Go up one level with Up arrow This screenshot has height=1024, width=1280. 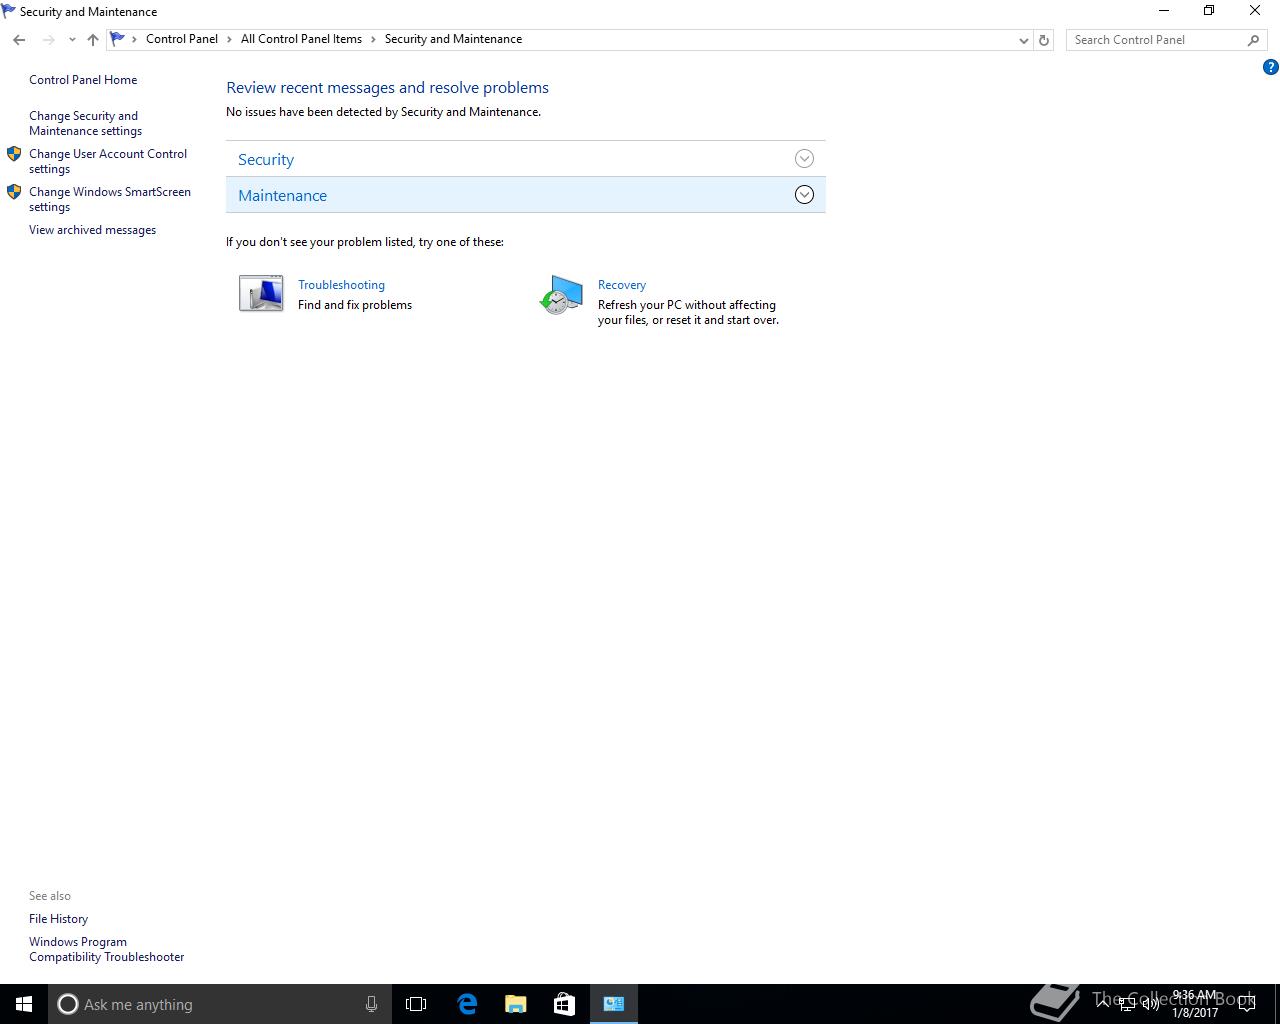[x=93, y=40]
